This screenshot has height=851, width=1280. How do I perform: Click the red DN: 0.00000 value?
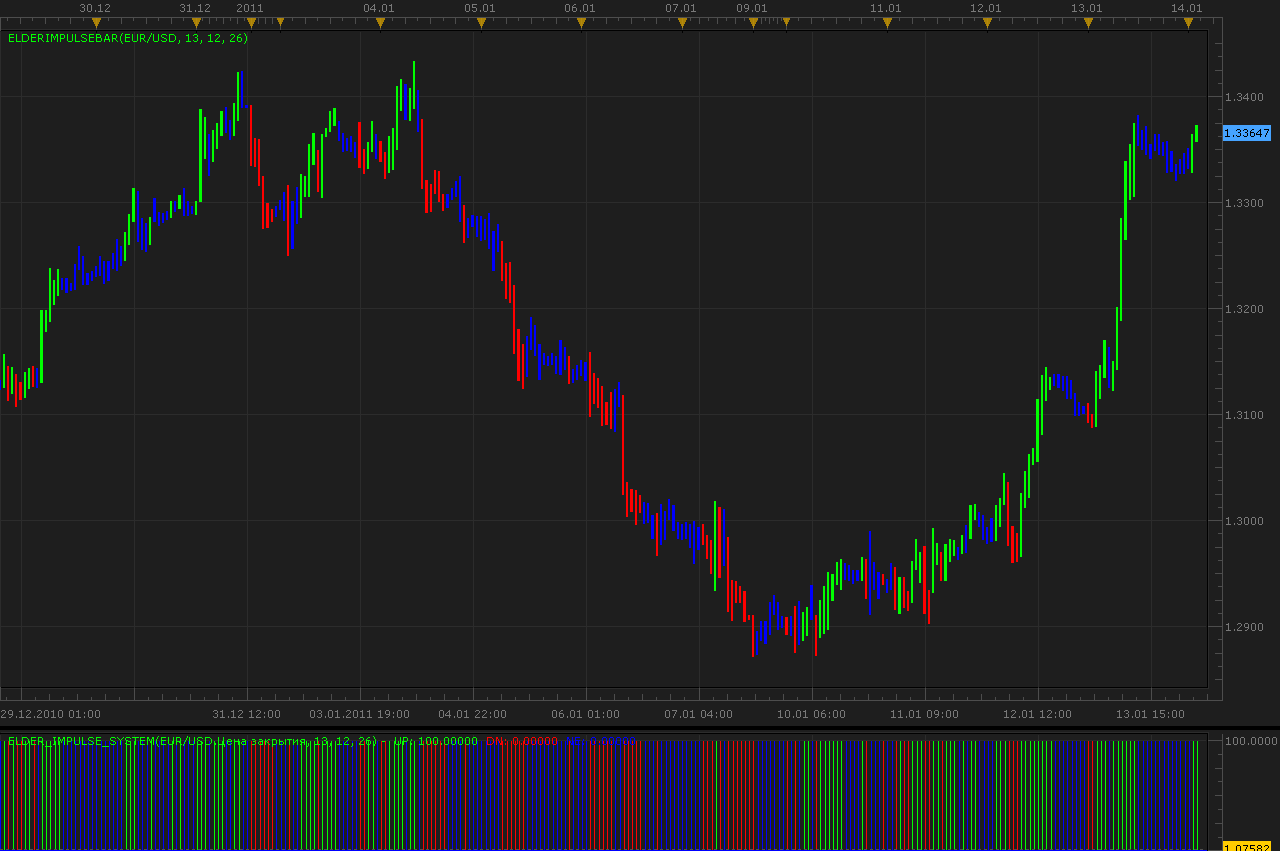[x=522, y=741]
